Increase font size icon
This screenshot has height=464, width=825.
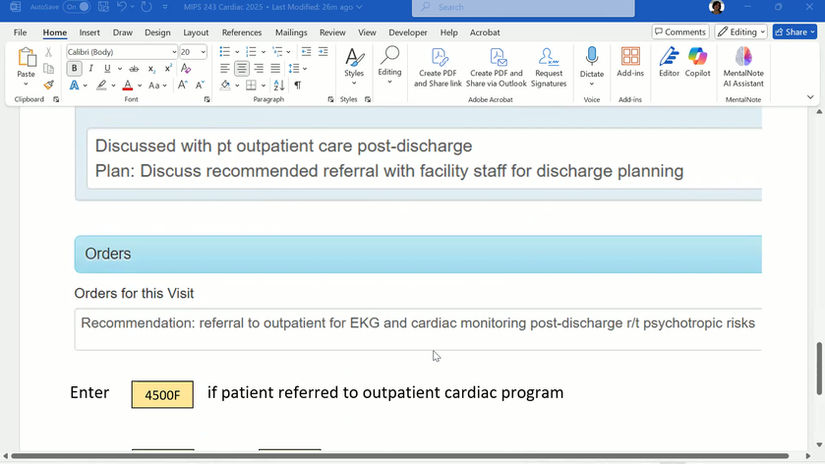click(183, 85)
